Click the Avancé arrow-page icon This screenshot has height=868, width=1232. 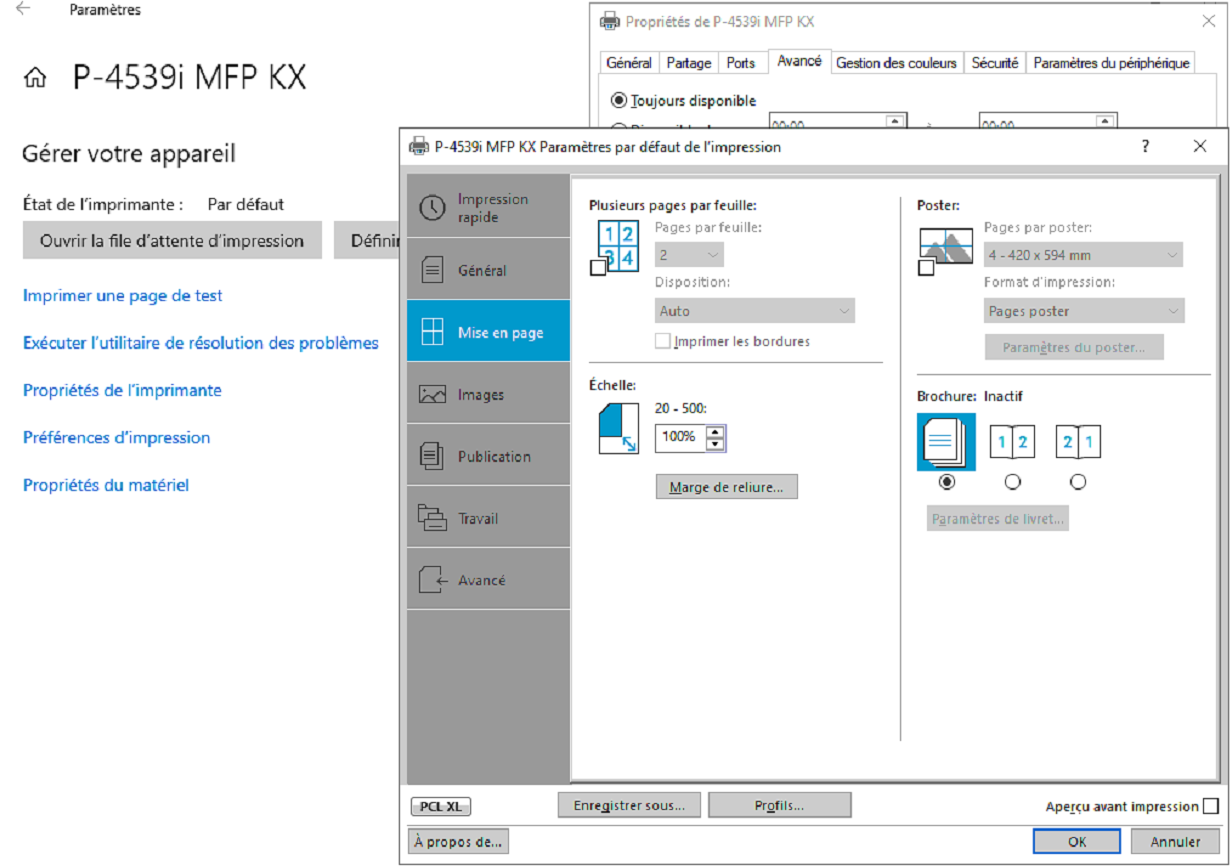coord(432,580)
